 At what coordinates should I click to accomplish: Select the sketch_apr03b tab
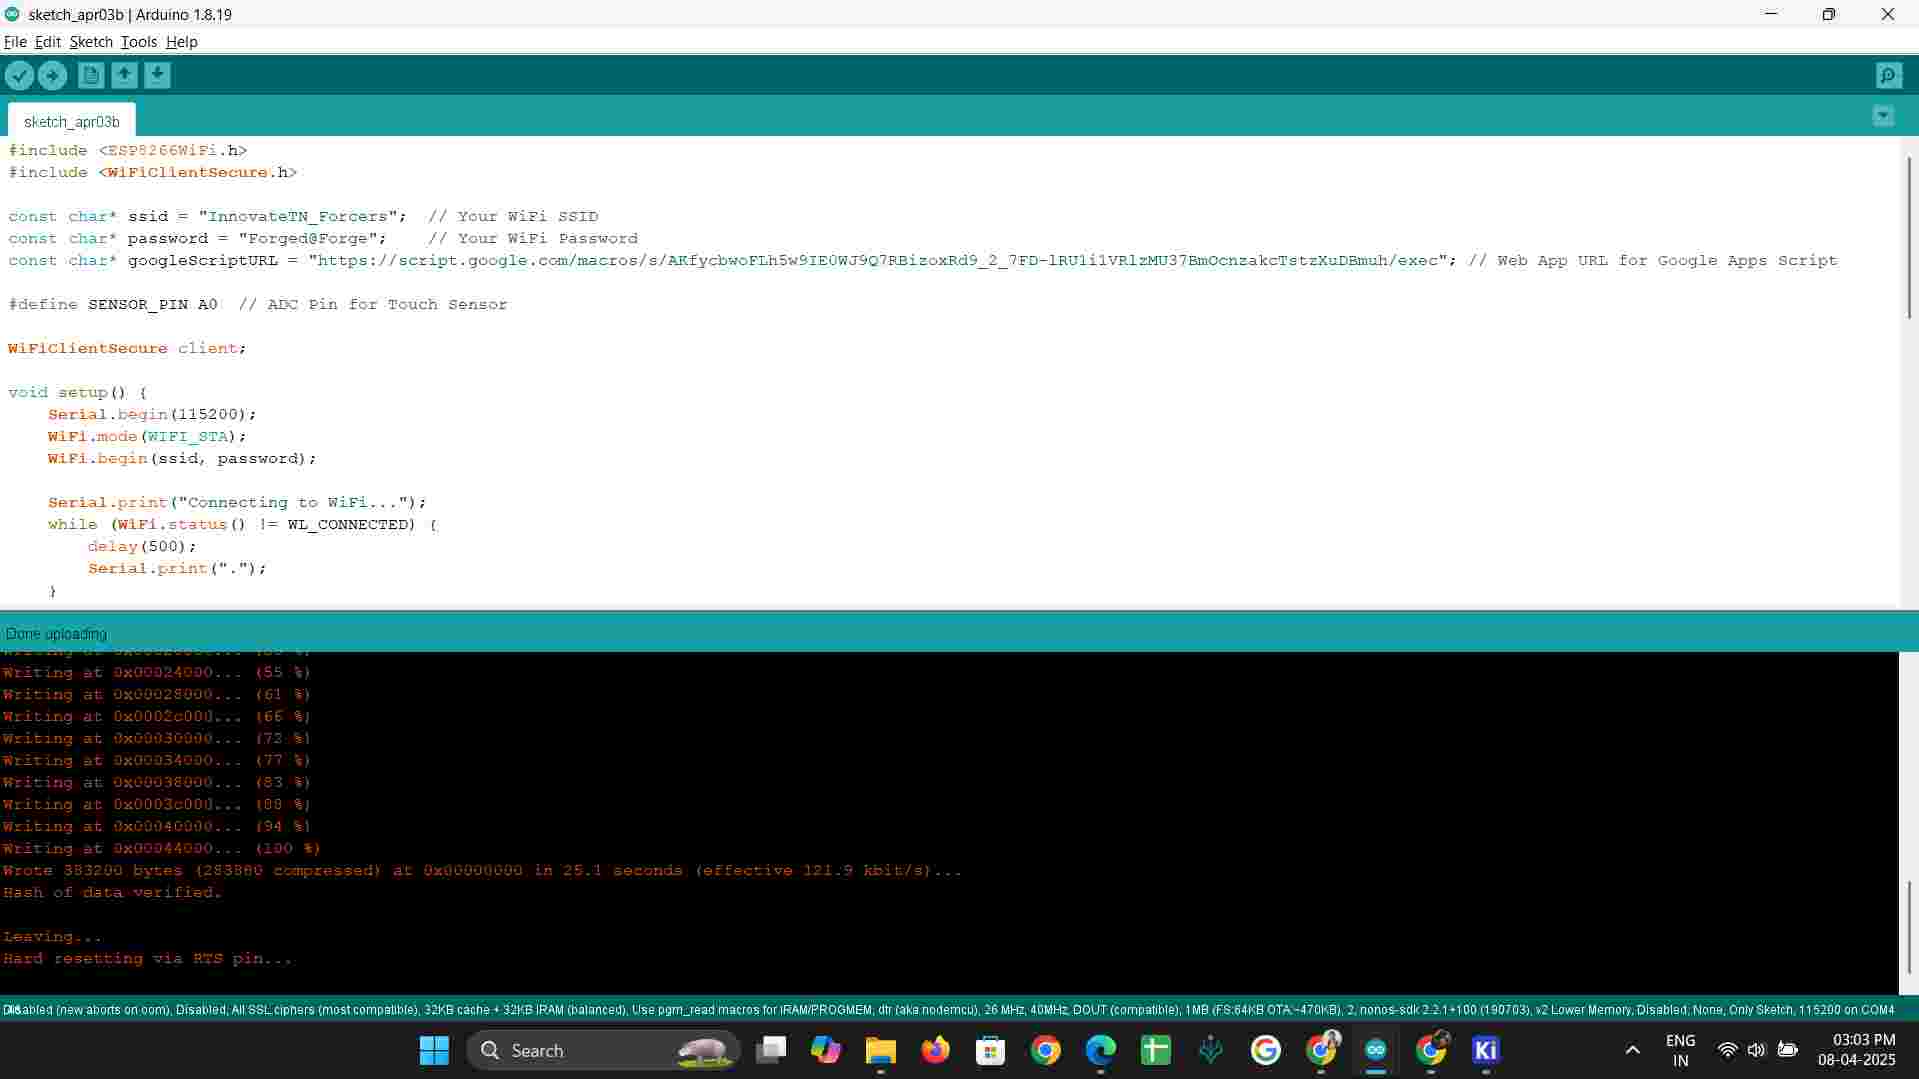tap(72, 121)
